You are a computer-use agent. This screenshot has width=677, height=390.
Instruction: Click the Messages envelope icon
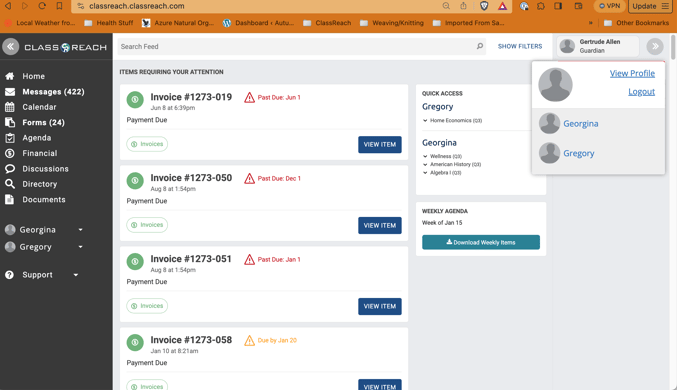[9, 92]
